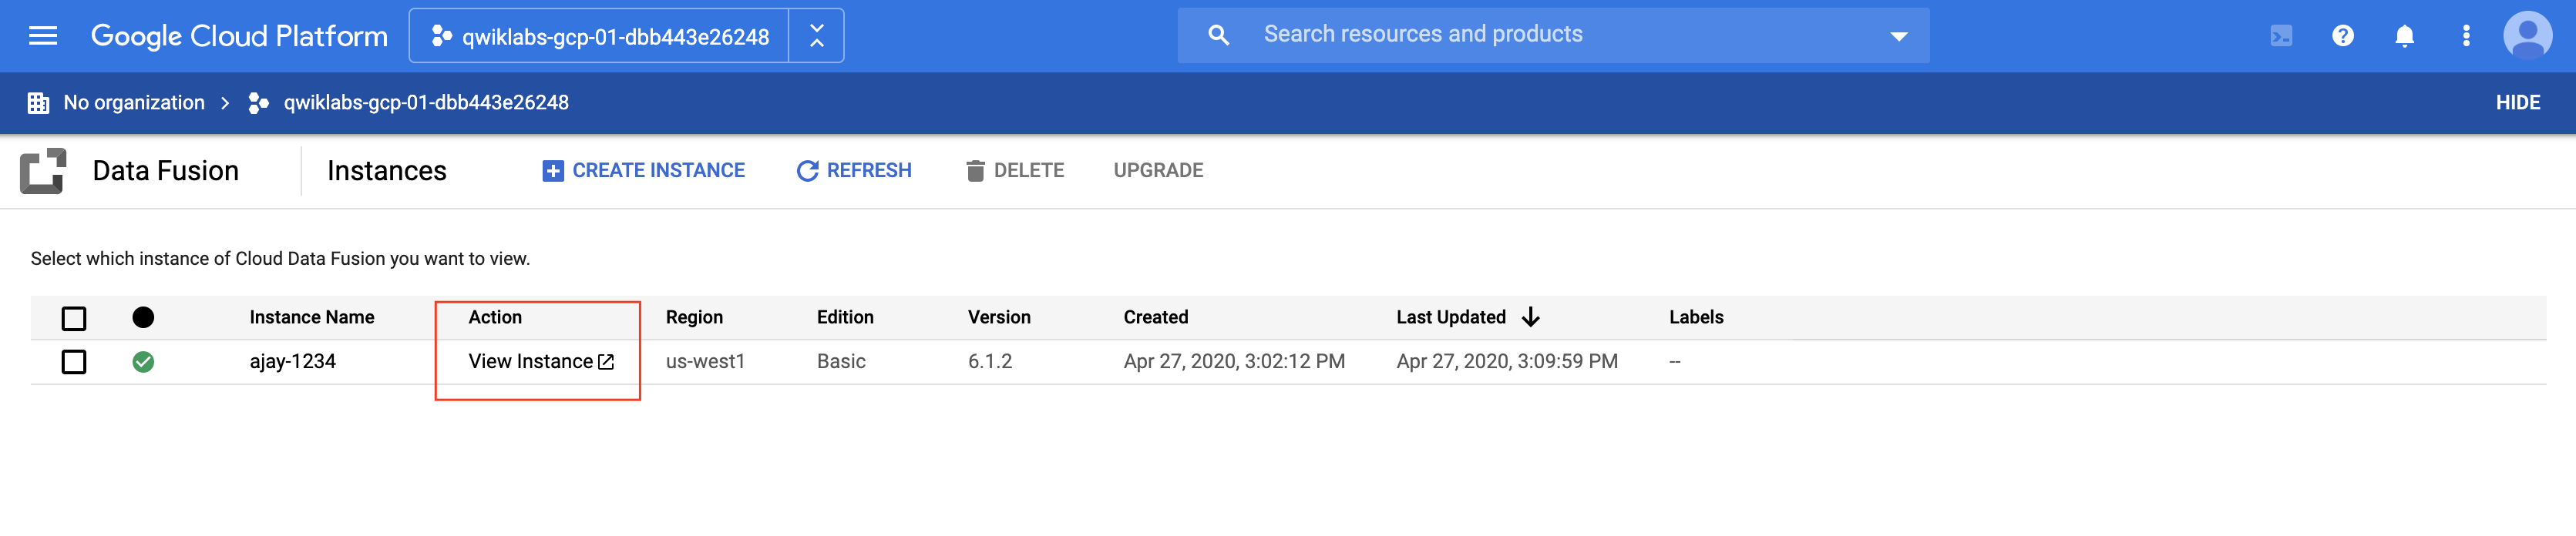Click last updated Apr 27, 2020, 3:09:59 PM

tap(1507, 362)
